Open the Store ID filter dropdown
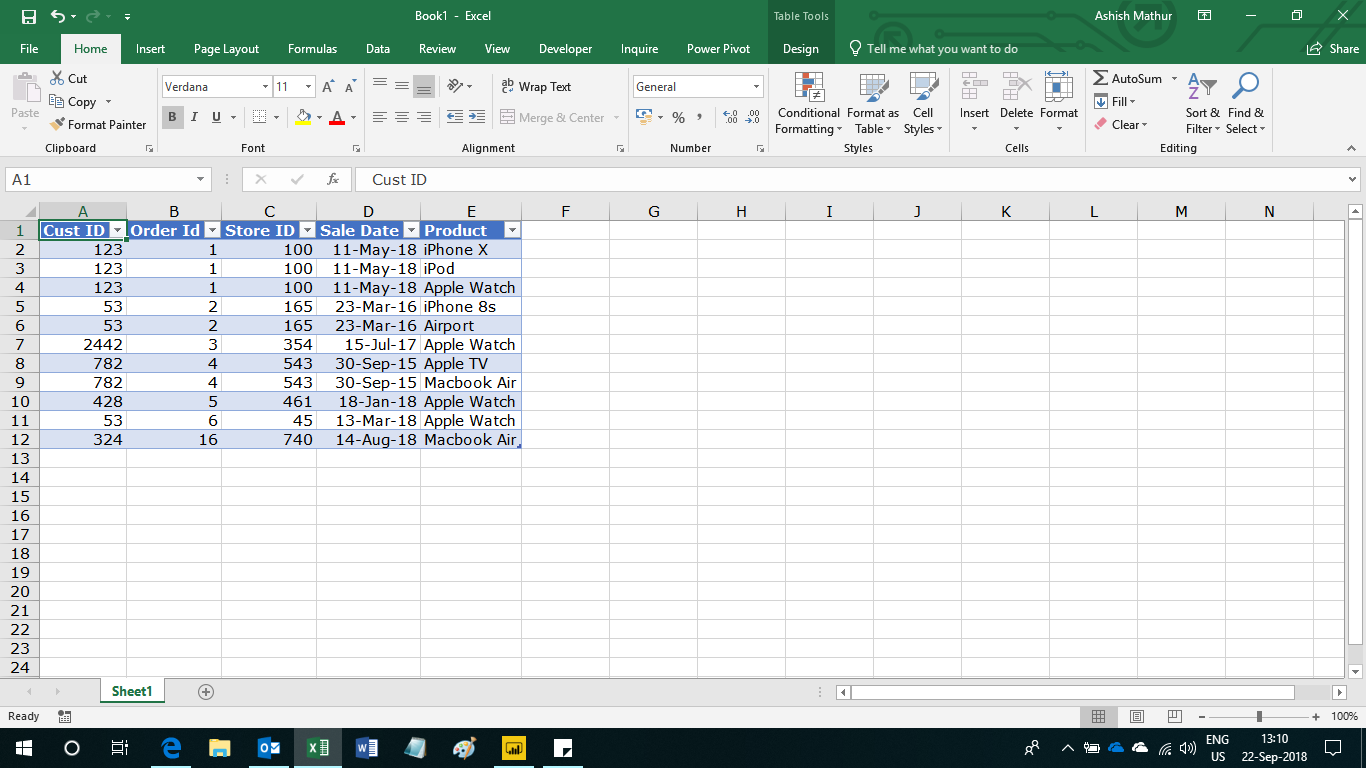Viewport: 1366px width, 768px height. click(x=307, y=230)
